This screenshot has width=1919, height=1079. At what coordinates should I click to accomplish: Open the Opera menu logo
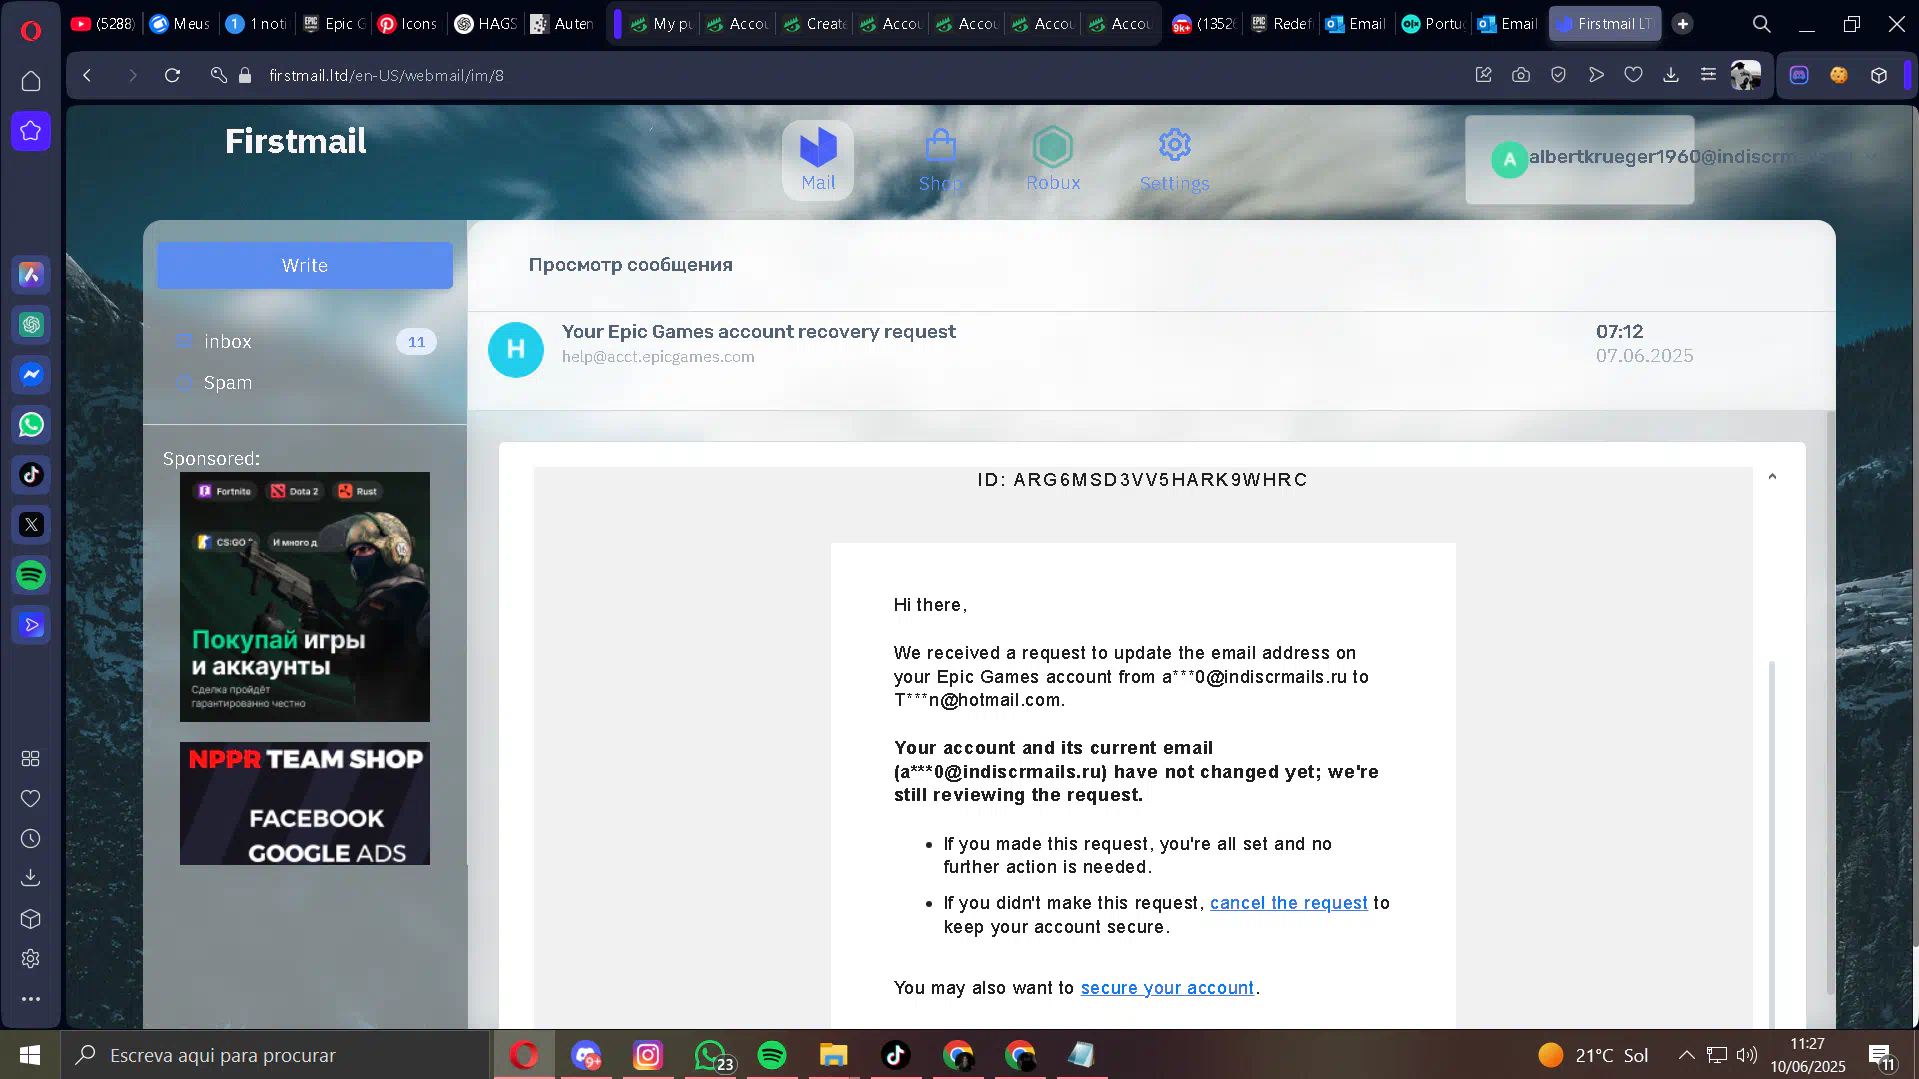click(31, 31)
